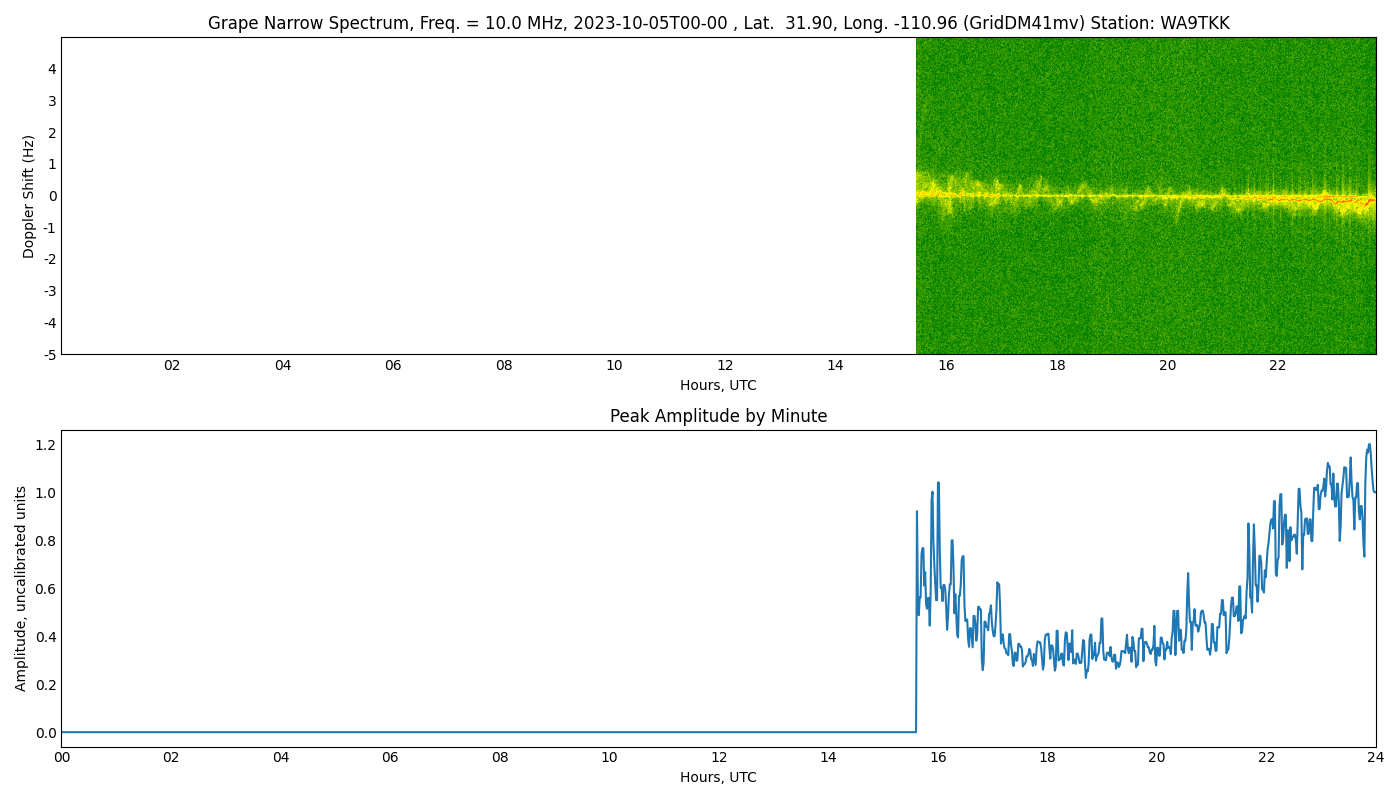Click the flat zero amplitude line near hour 08

(x=500, y=732)
